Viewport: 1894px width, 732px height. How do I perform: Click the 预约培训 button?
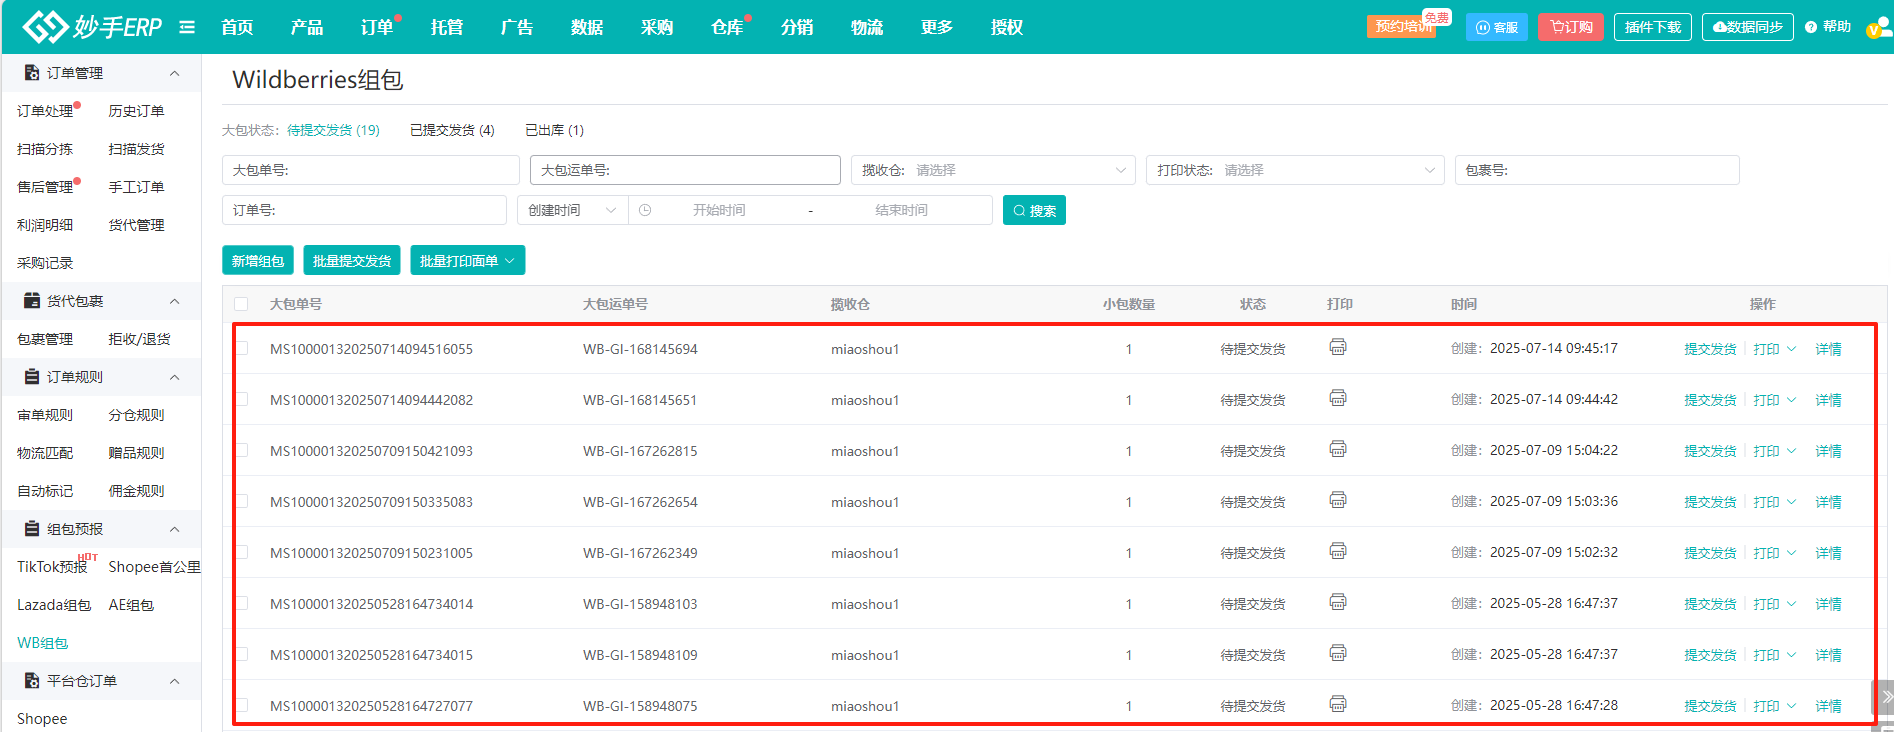tap(1402, 27)
